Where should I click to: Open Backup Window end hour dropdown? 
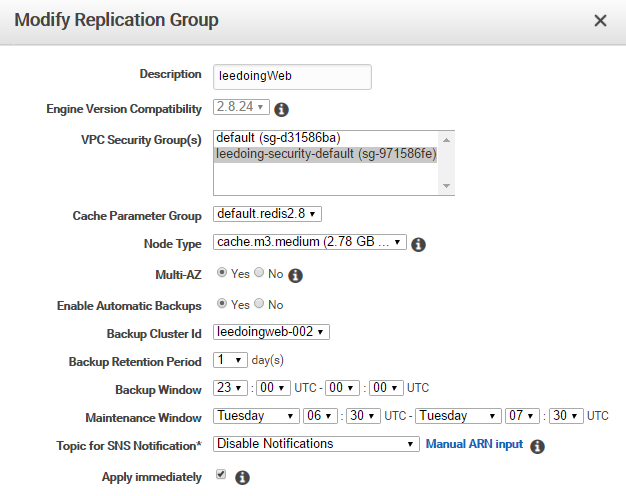click(343, 388)
